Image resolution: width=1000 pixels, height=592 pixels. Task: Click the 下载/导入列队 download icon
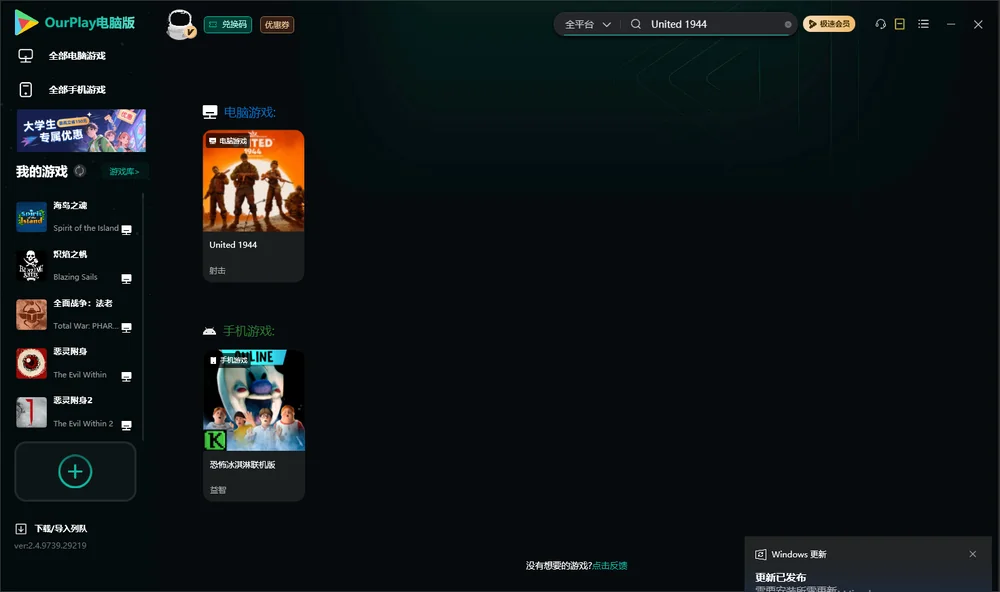pos(21,529)
